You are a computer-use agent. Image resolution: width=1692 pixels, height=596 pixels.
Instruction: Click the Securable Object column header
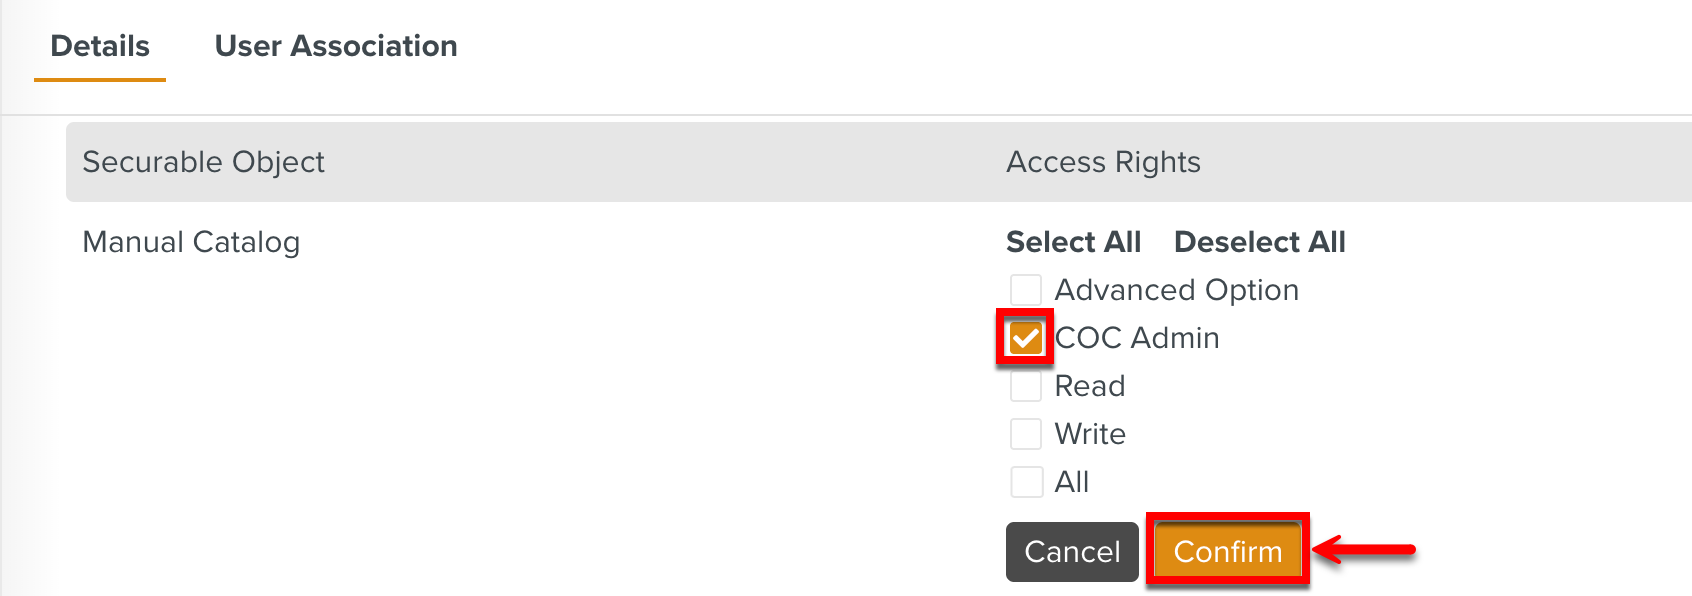pos(204,162)
